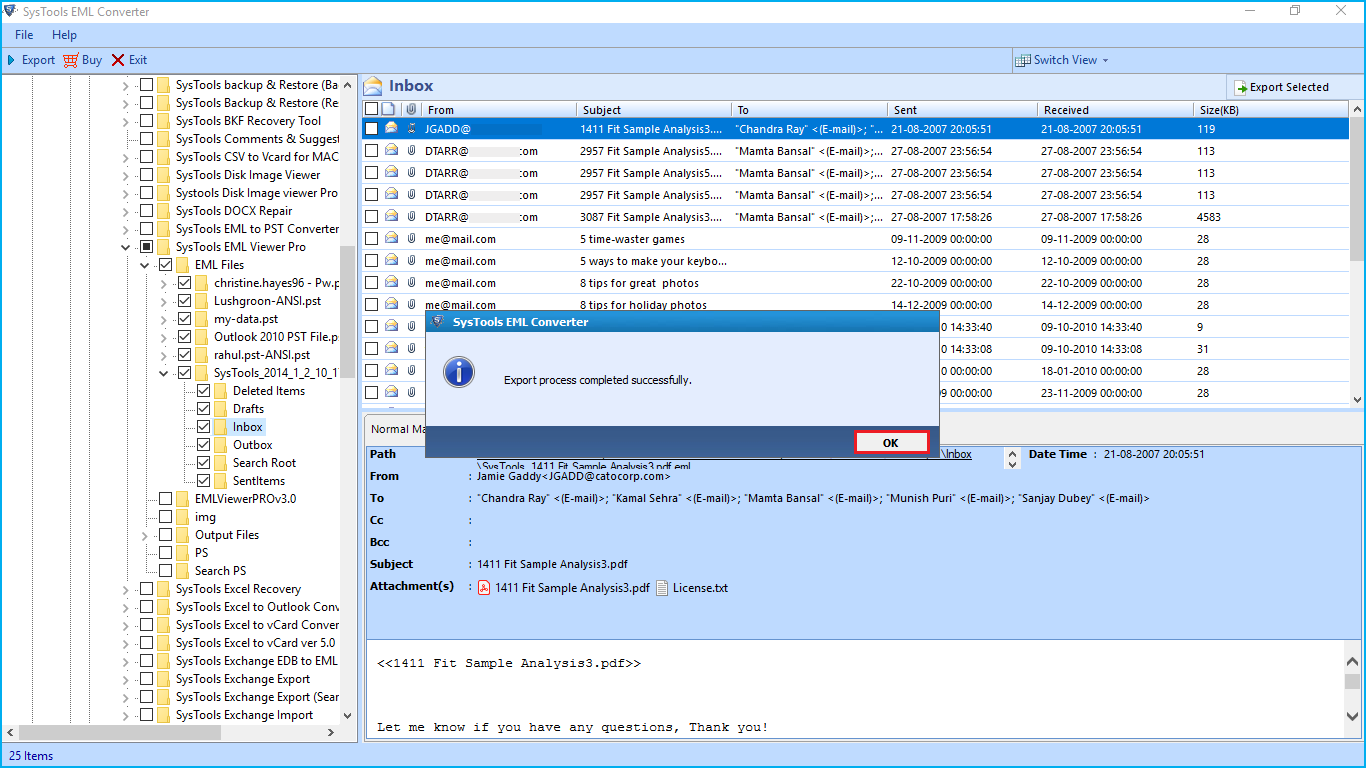The image size is (1366, 768).
Task: Click the red Exit icon
Action: (118, 60)
